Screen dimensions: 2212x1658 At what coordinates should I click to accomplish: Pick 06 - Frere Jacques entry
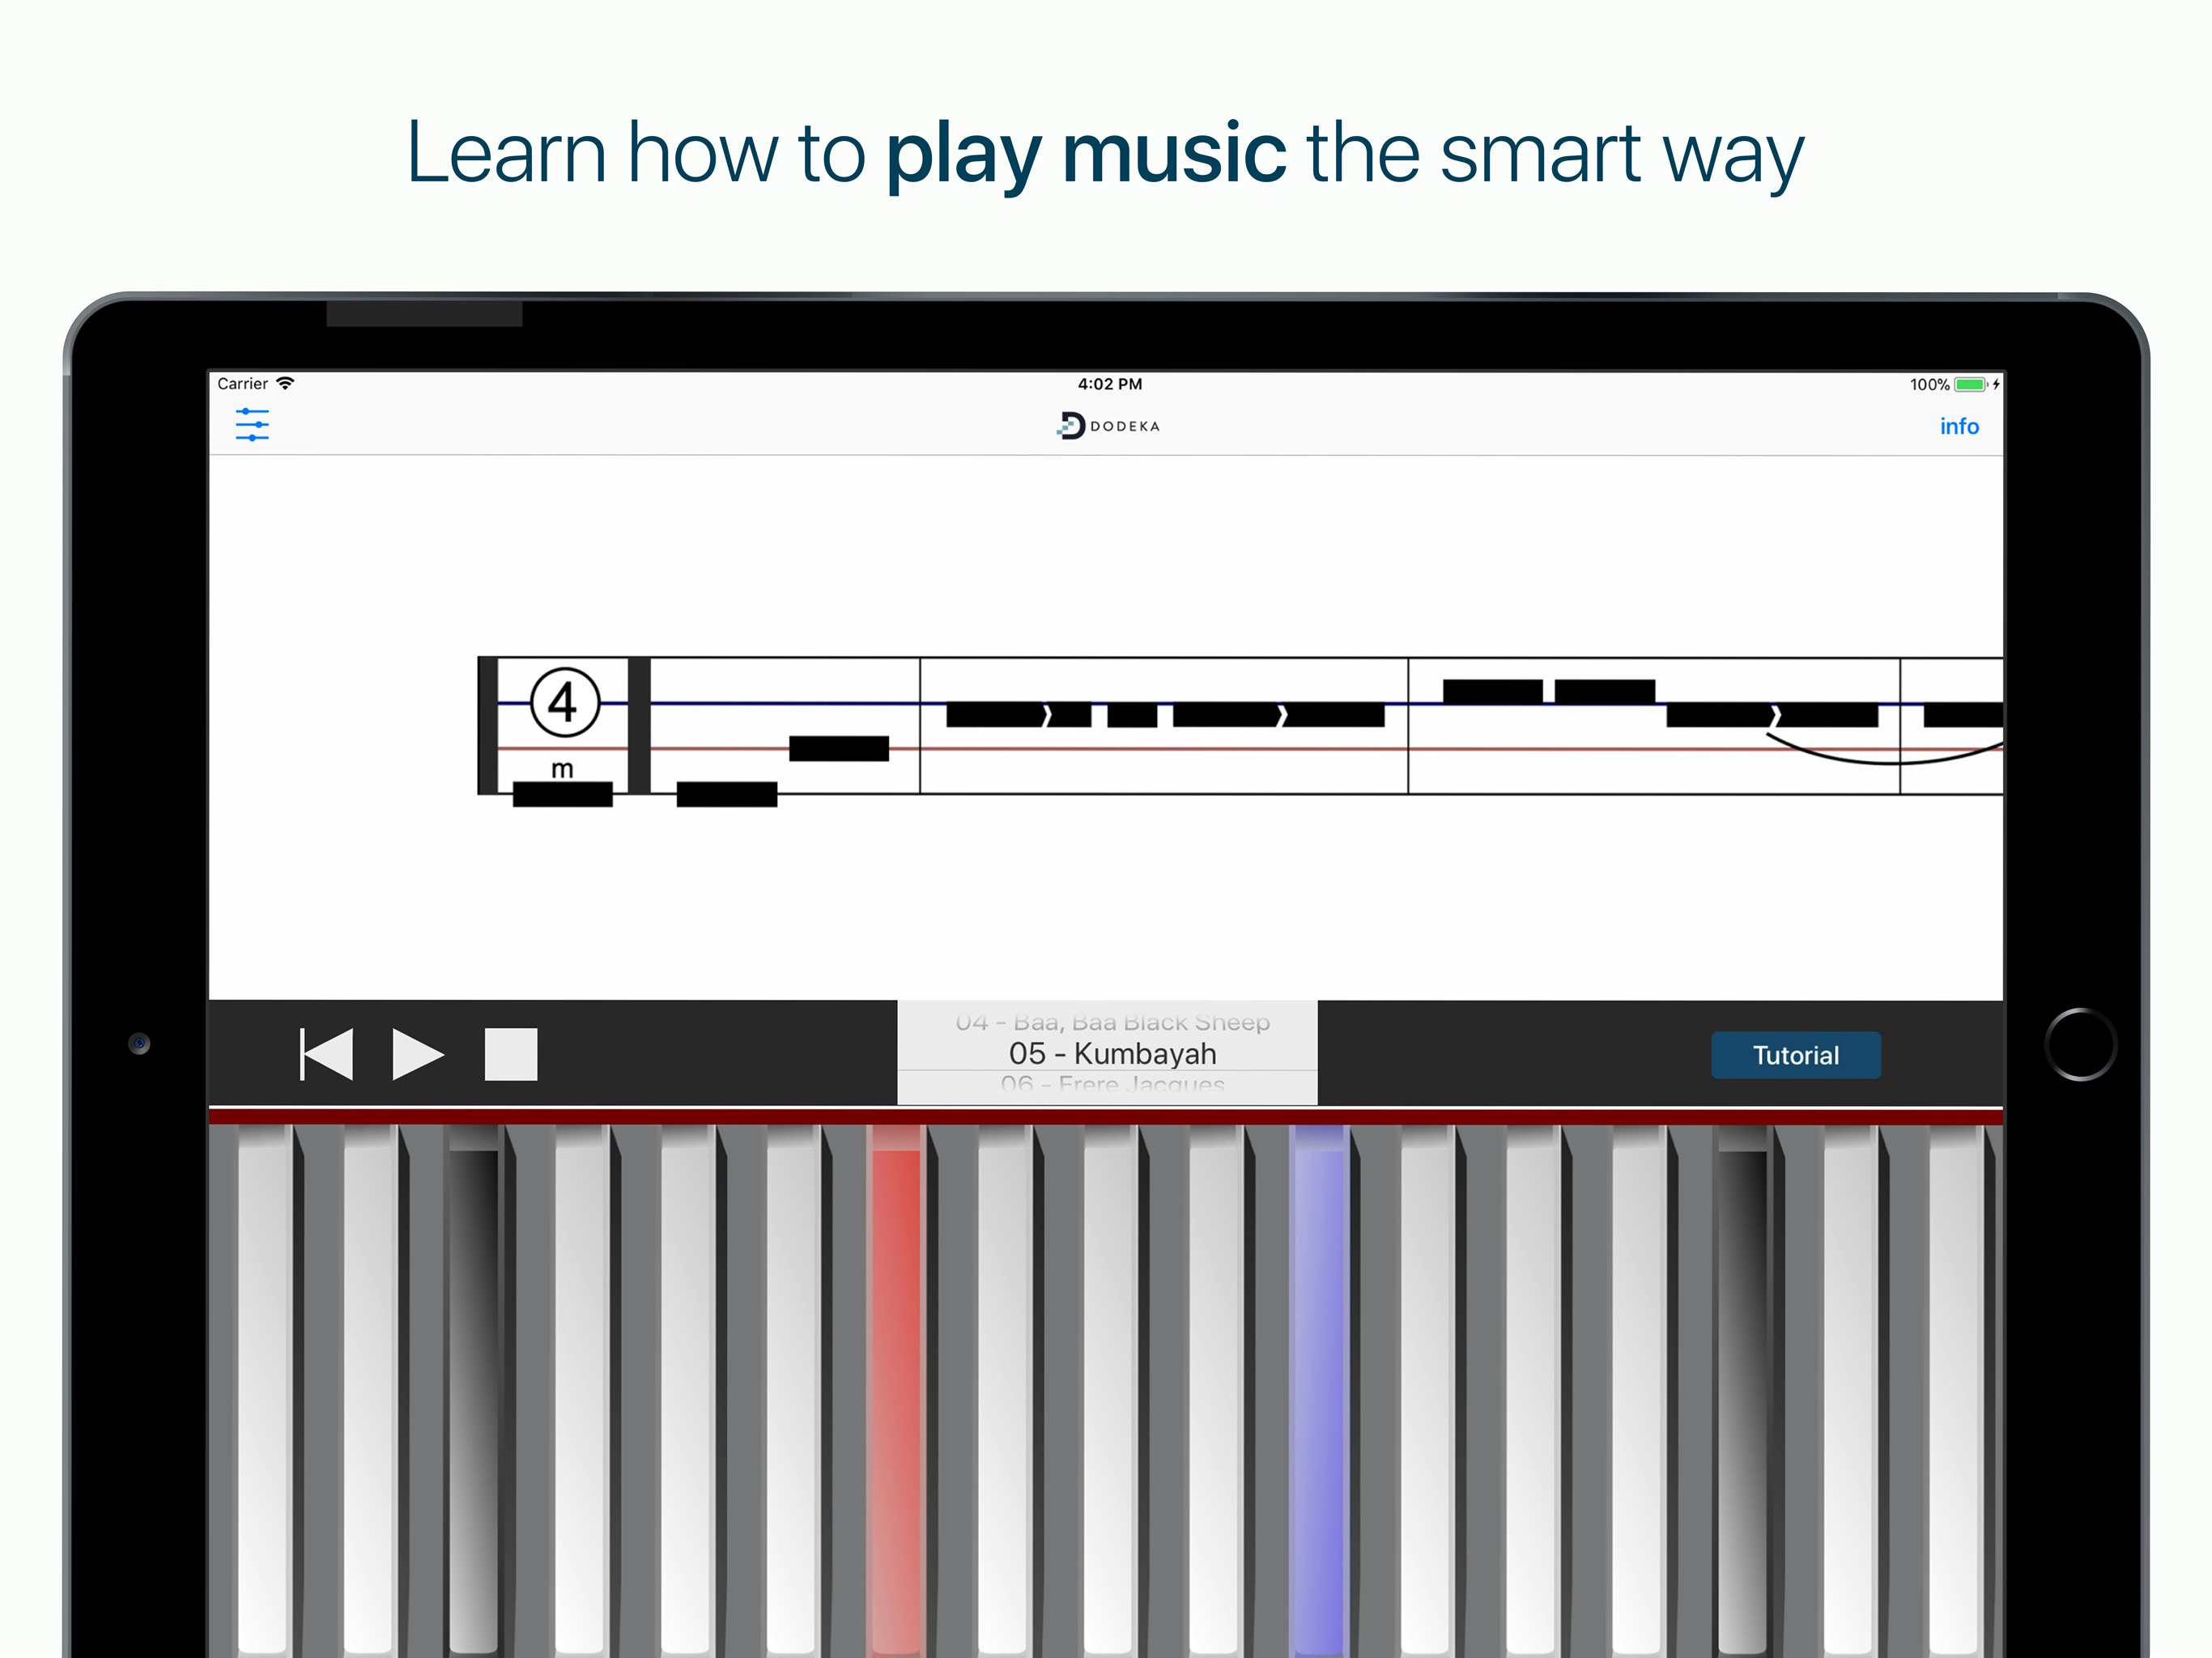click(1112, 1084)
